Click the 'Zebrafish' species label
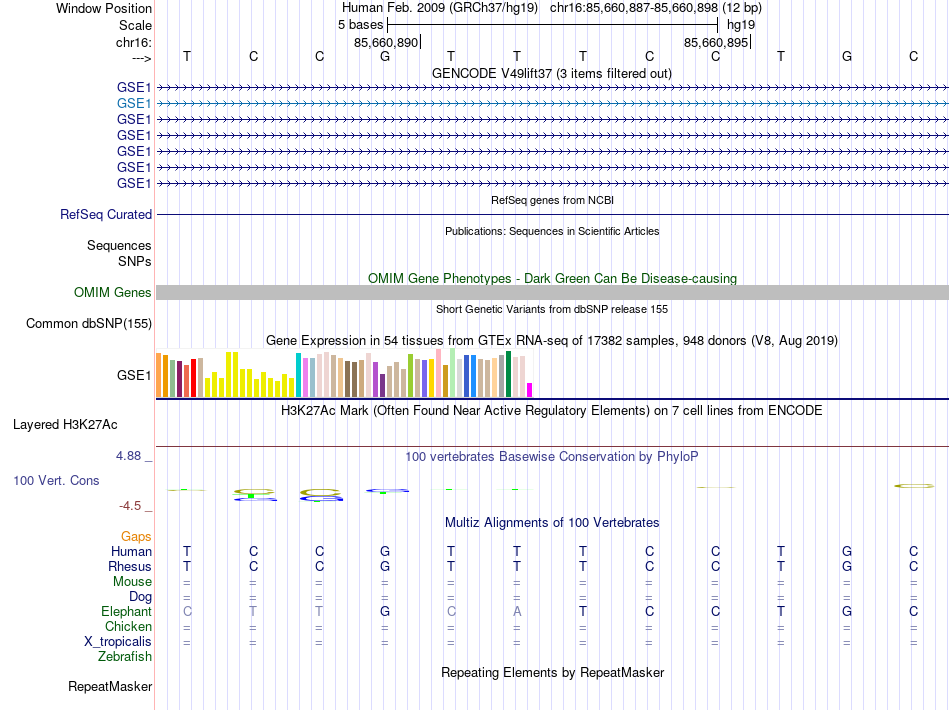 point(125,657)
